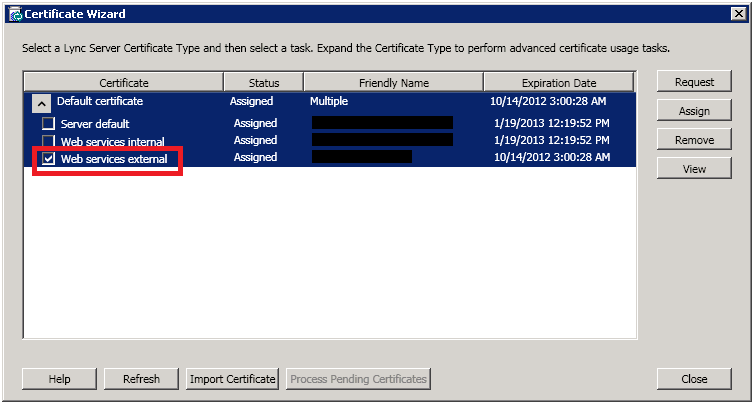
Task: Select the Web services external label
Action: tap(114, 159)
